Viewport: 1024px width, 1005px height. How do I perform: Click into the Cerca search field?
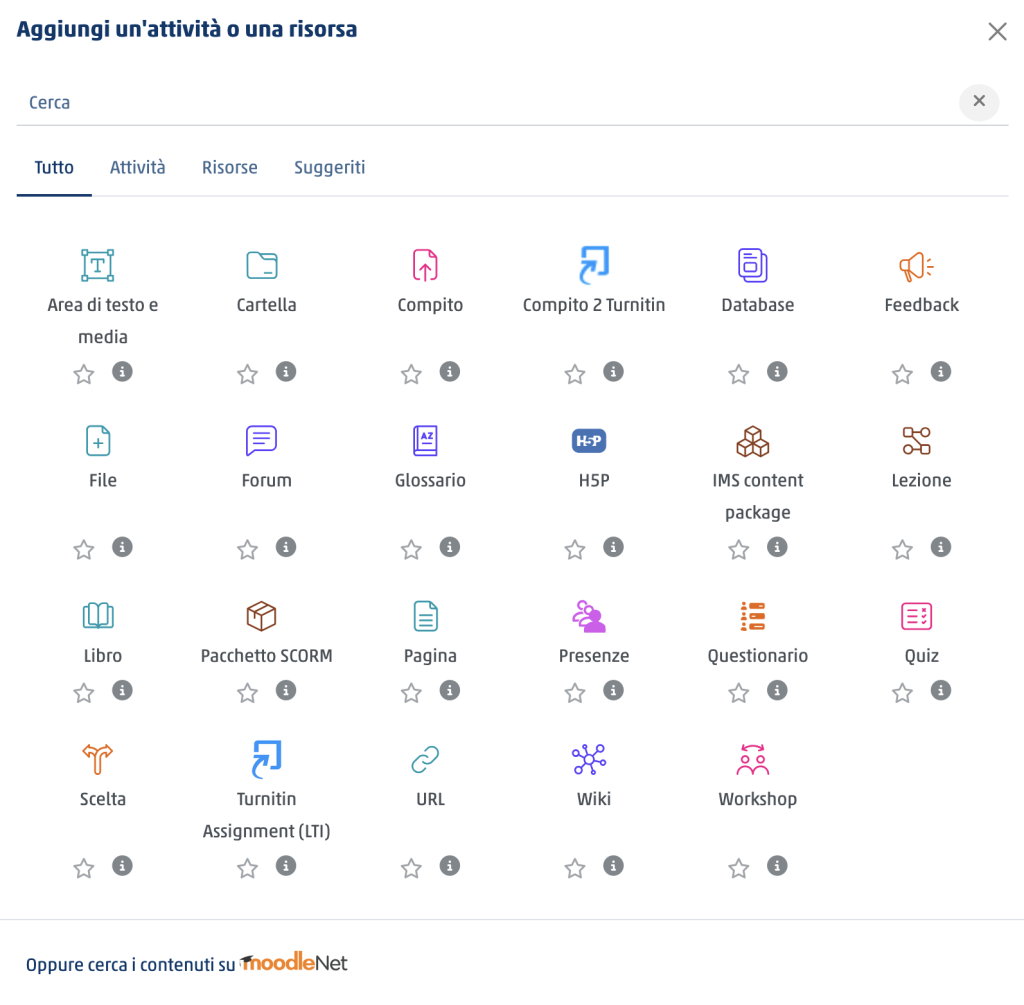487,103
